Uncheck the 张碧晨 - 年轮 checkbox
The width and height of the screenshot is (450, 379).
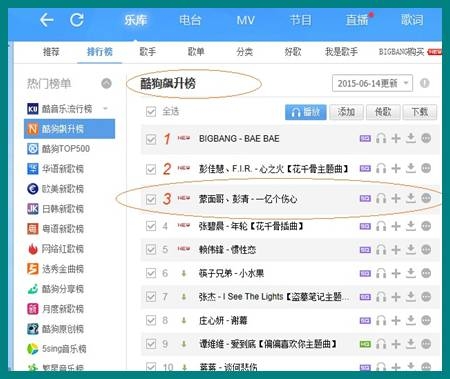151,226
